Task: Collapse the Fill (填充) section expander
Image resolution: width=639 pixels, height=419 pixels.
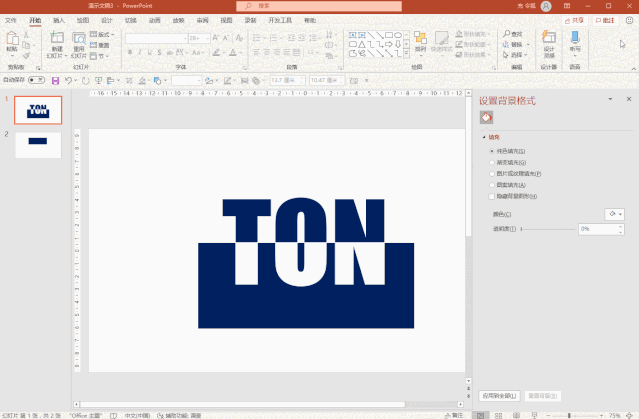Action: tap(484, 137)
